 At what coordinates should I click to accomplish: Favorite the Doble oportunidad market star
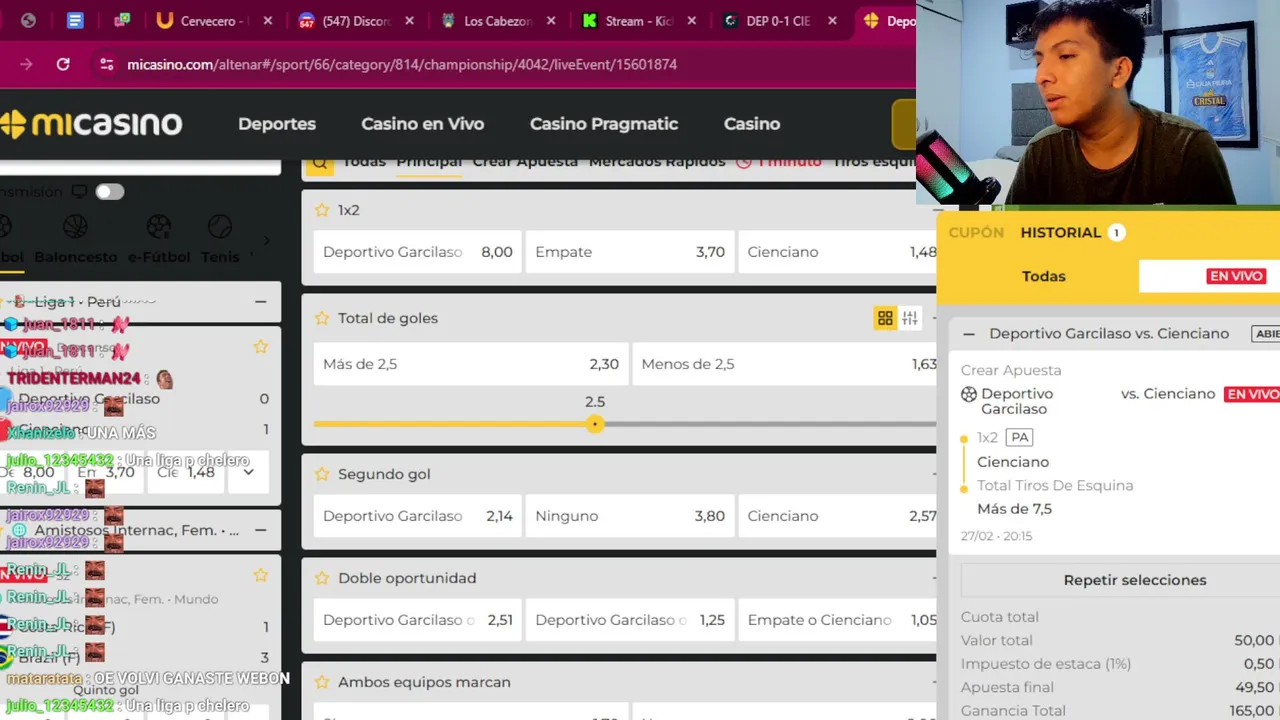[322, 578]
